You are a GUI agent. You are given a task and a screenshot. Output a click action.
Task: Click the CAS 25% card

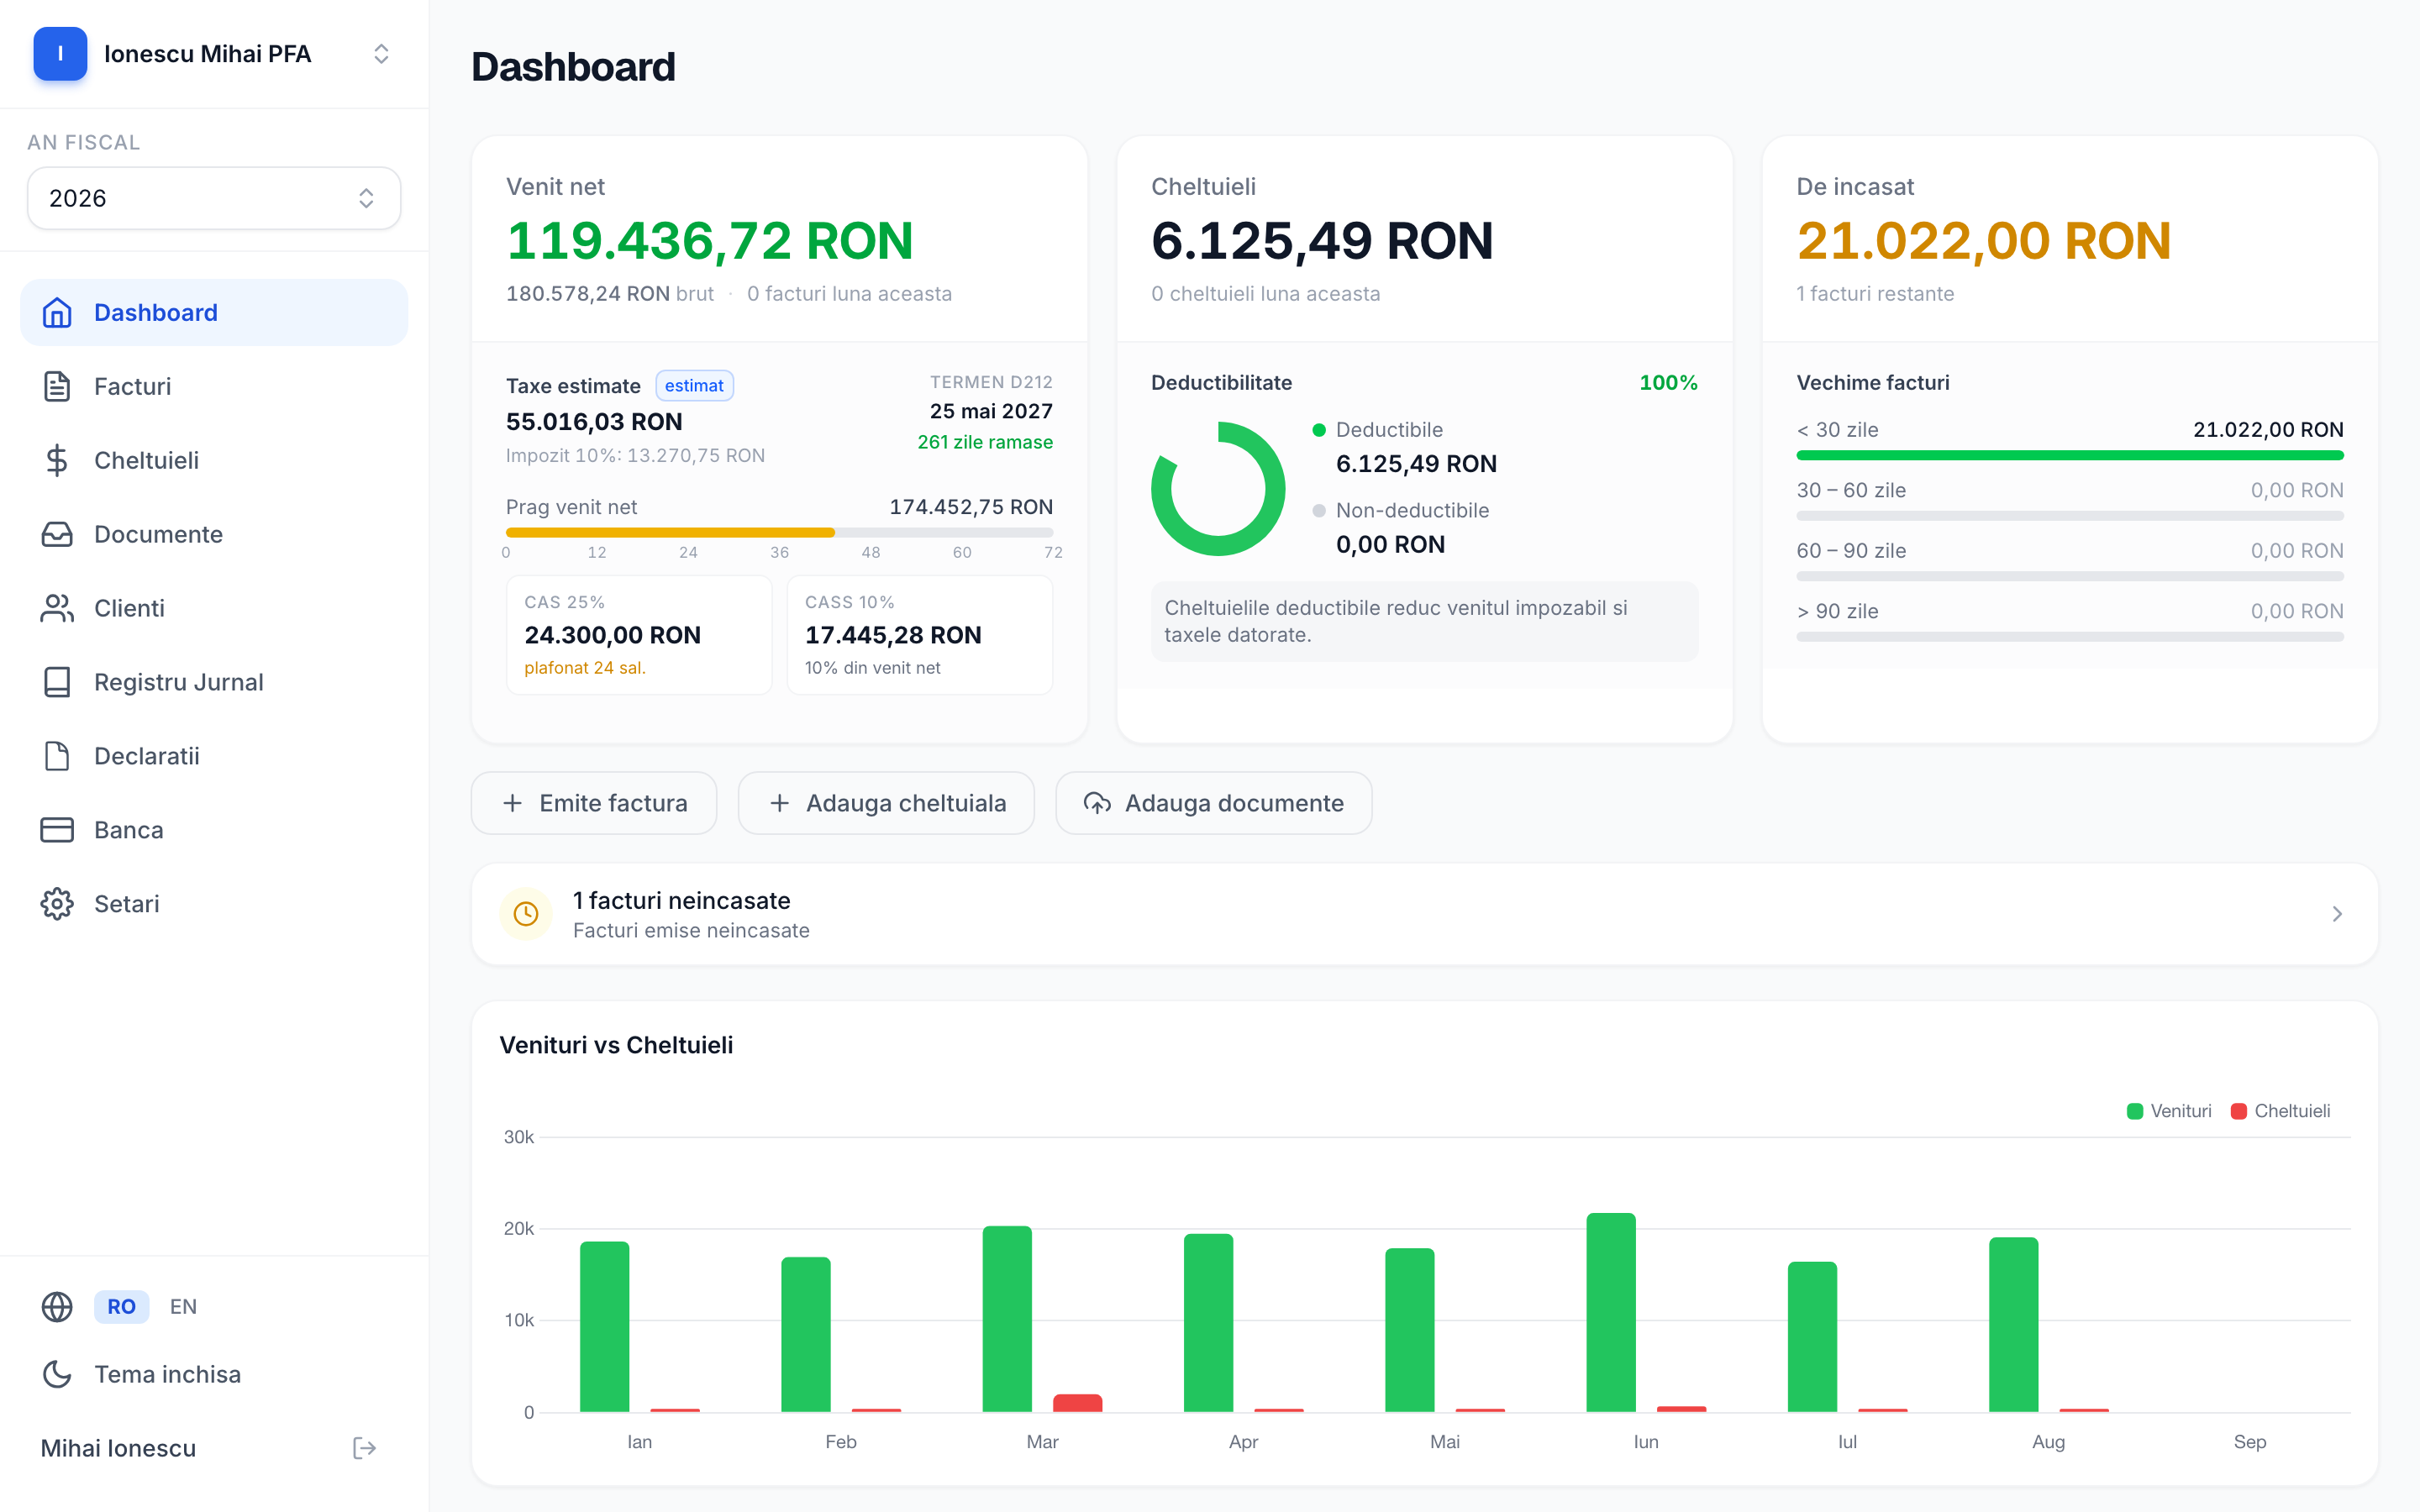click(x=640, y=635)
